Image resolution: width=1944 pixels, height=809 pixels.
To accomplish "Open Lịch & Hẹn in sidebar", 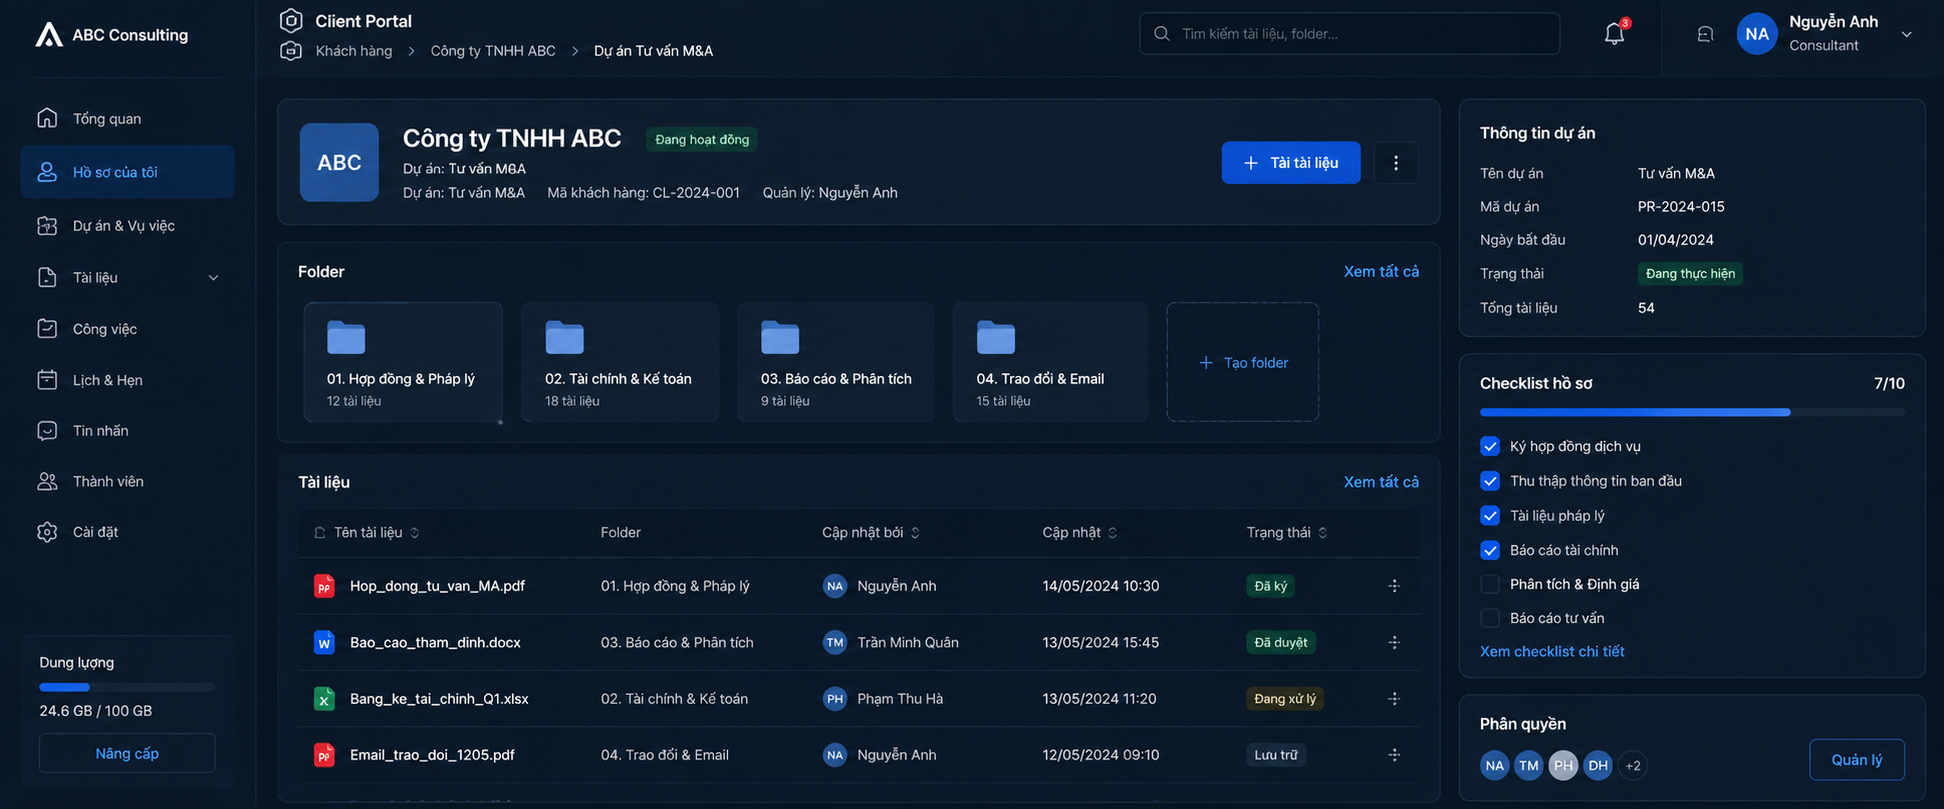I will coord(127,380).
